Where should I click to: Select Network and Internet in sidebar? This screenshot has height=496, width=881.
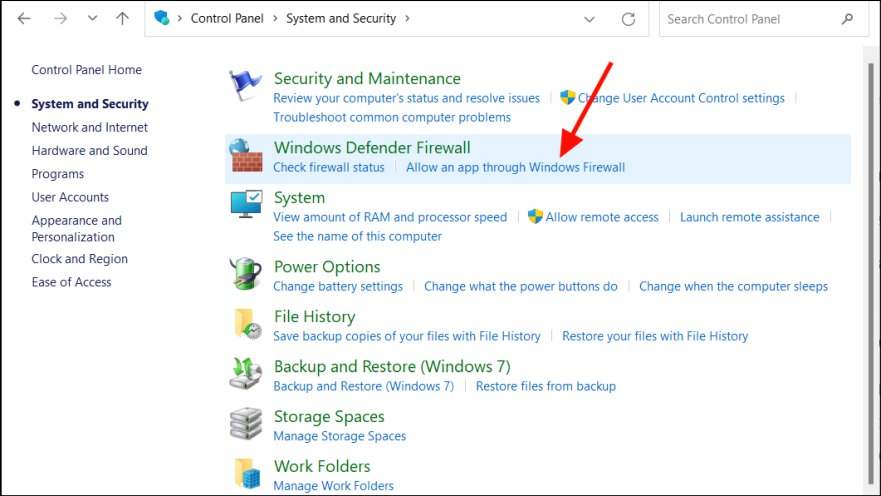click(x=90, y=128)
